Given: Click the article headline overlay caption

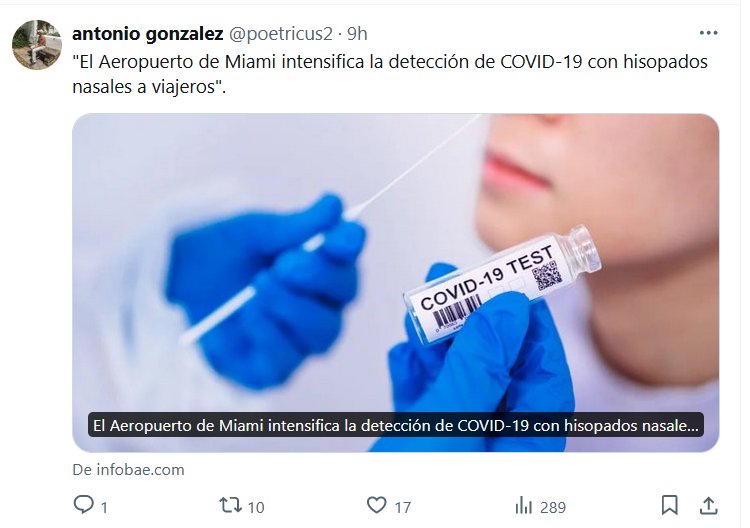Looking at the screenshot, I should tap(396, 425).
